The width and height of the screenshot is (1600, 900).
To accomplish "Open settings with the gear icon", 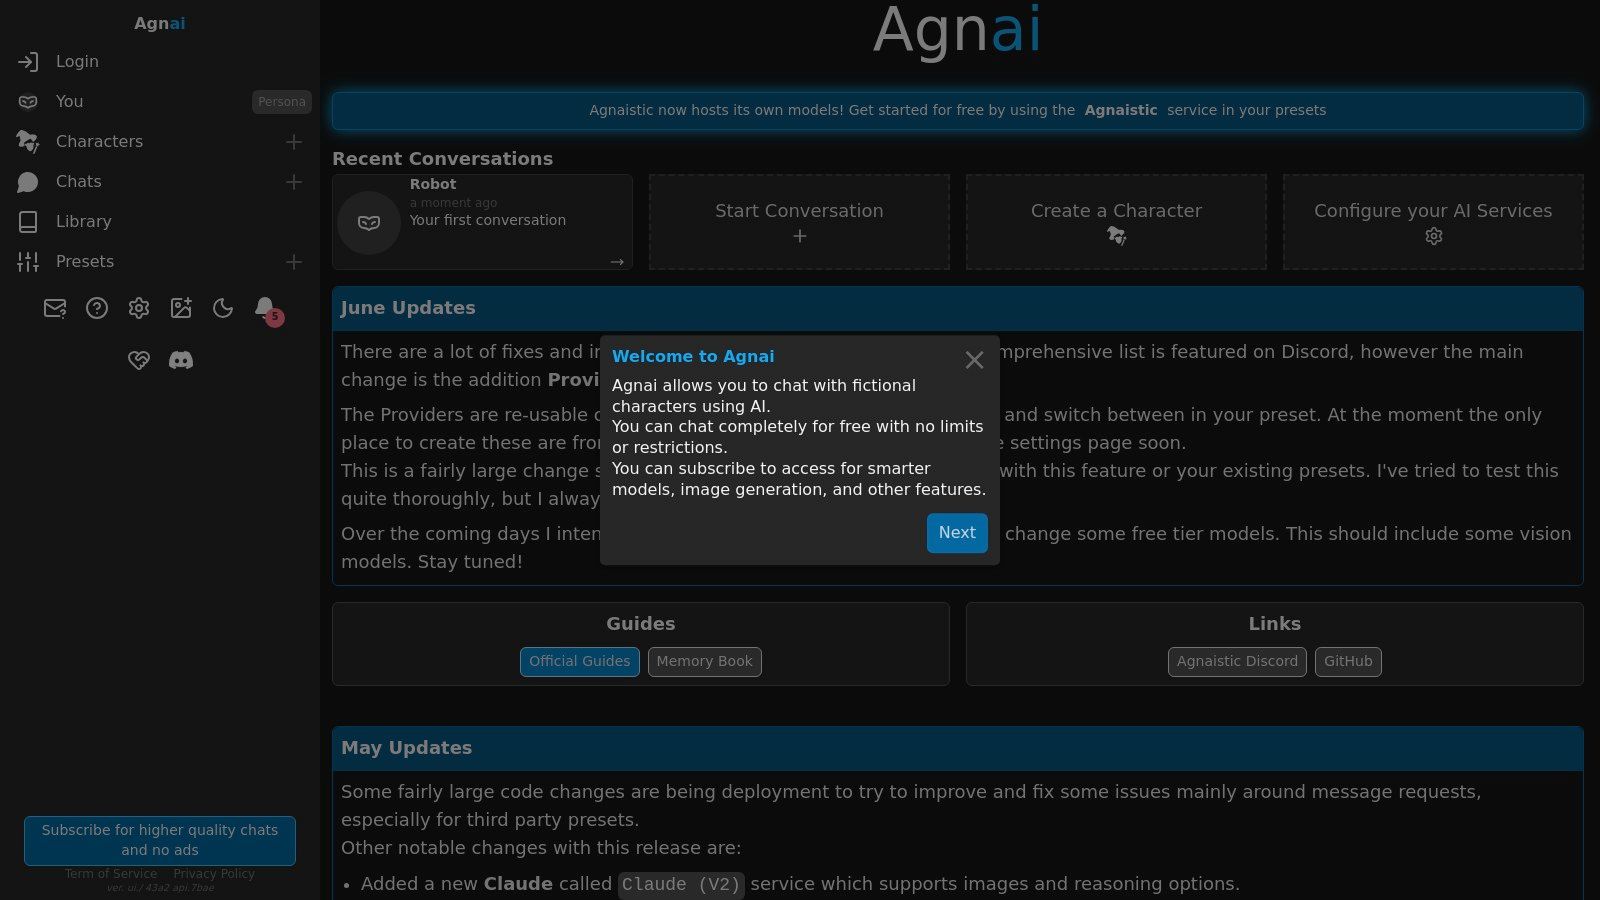I will (x=139, y=308).
